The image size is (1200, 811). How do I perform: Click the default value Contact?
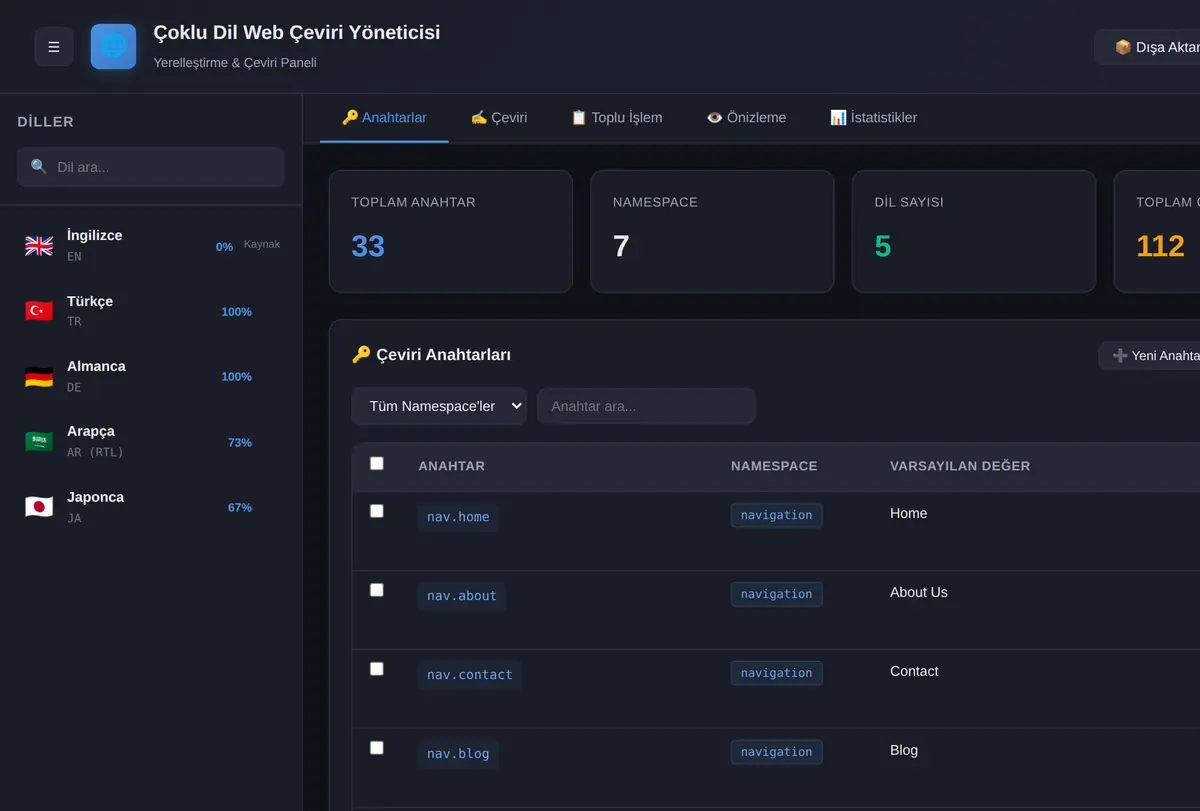click(914, 671)
